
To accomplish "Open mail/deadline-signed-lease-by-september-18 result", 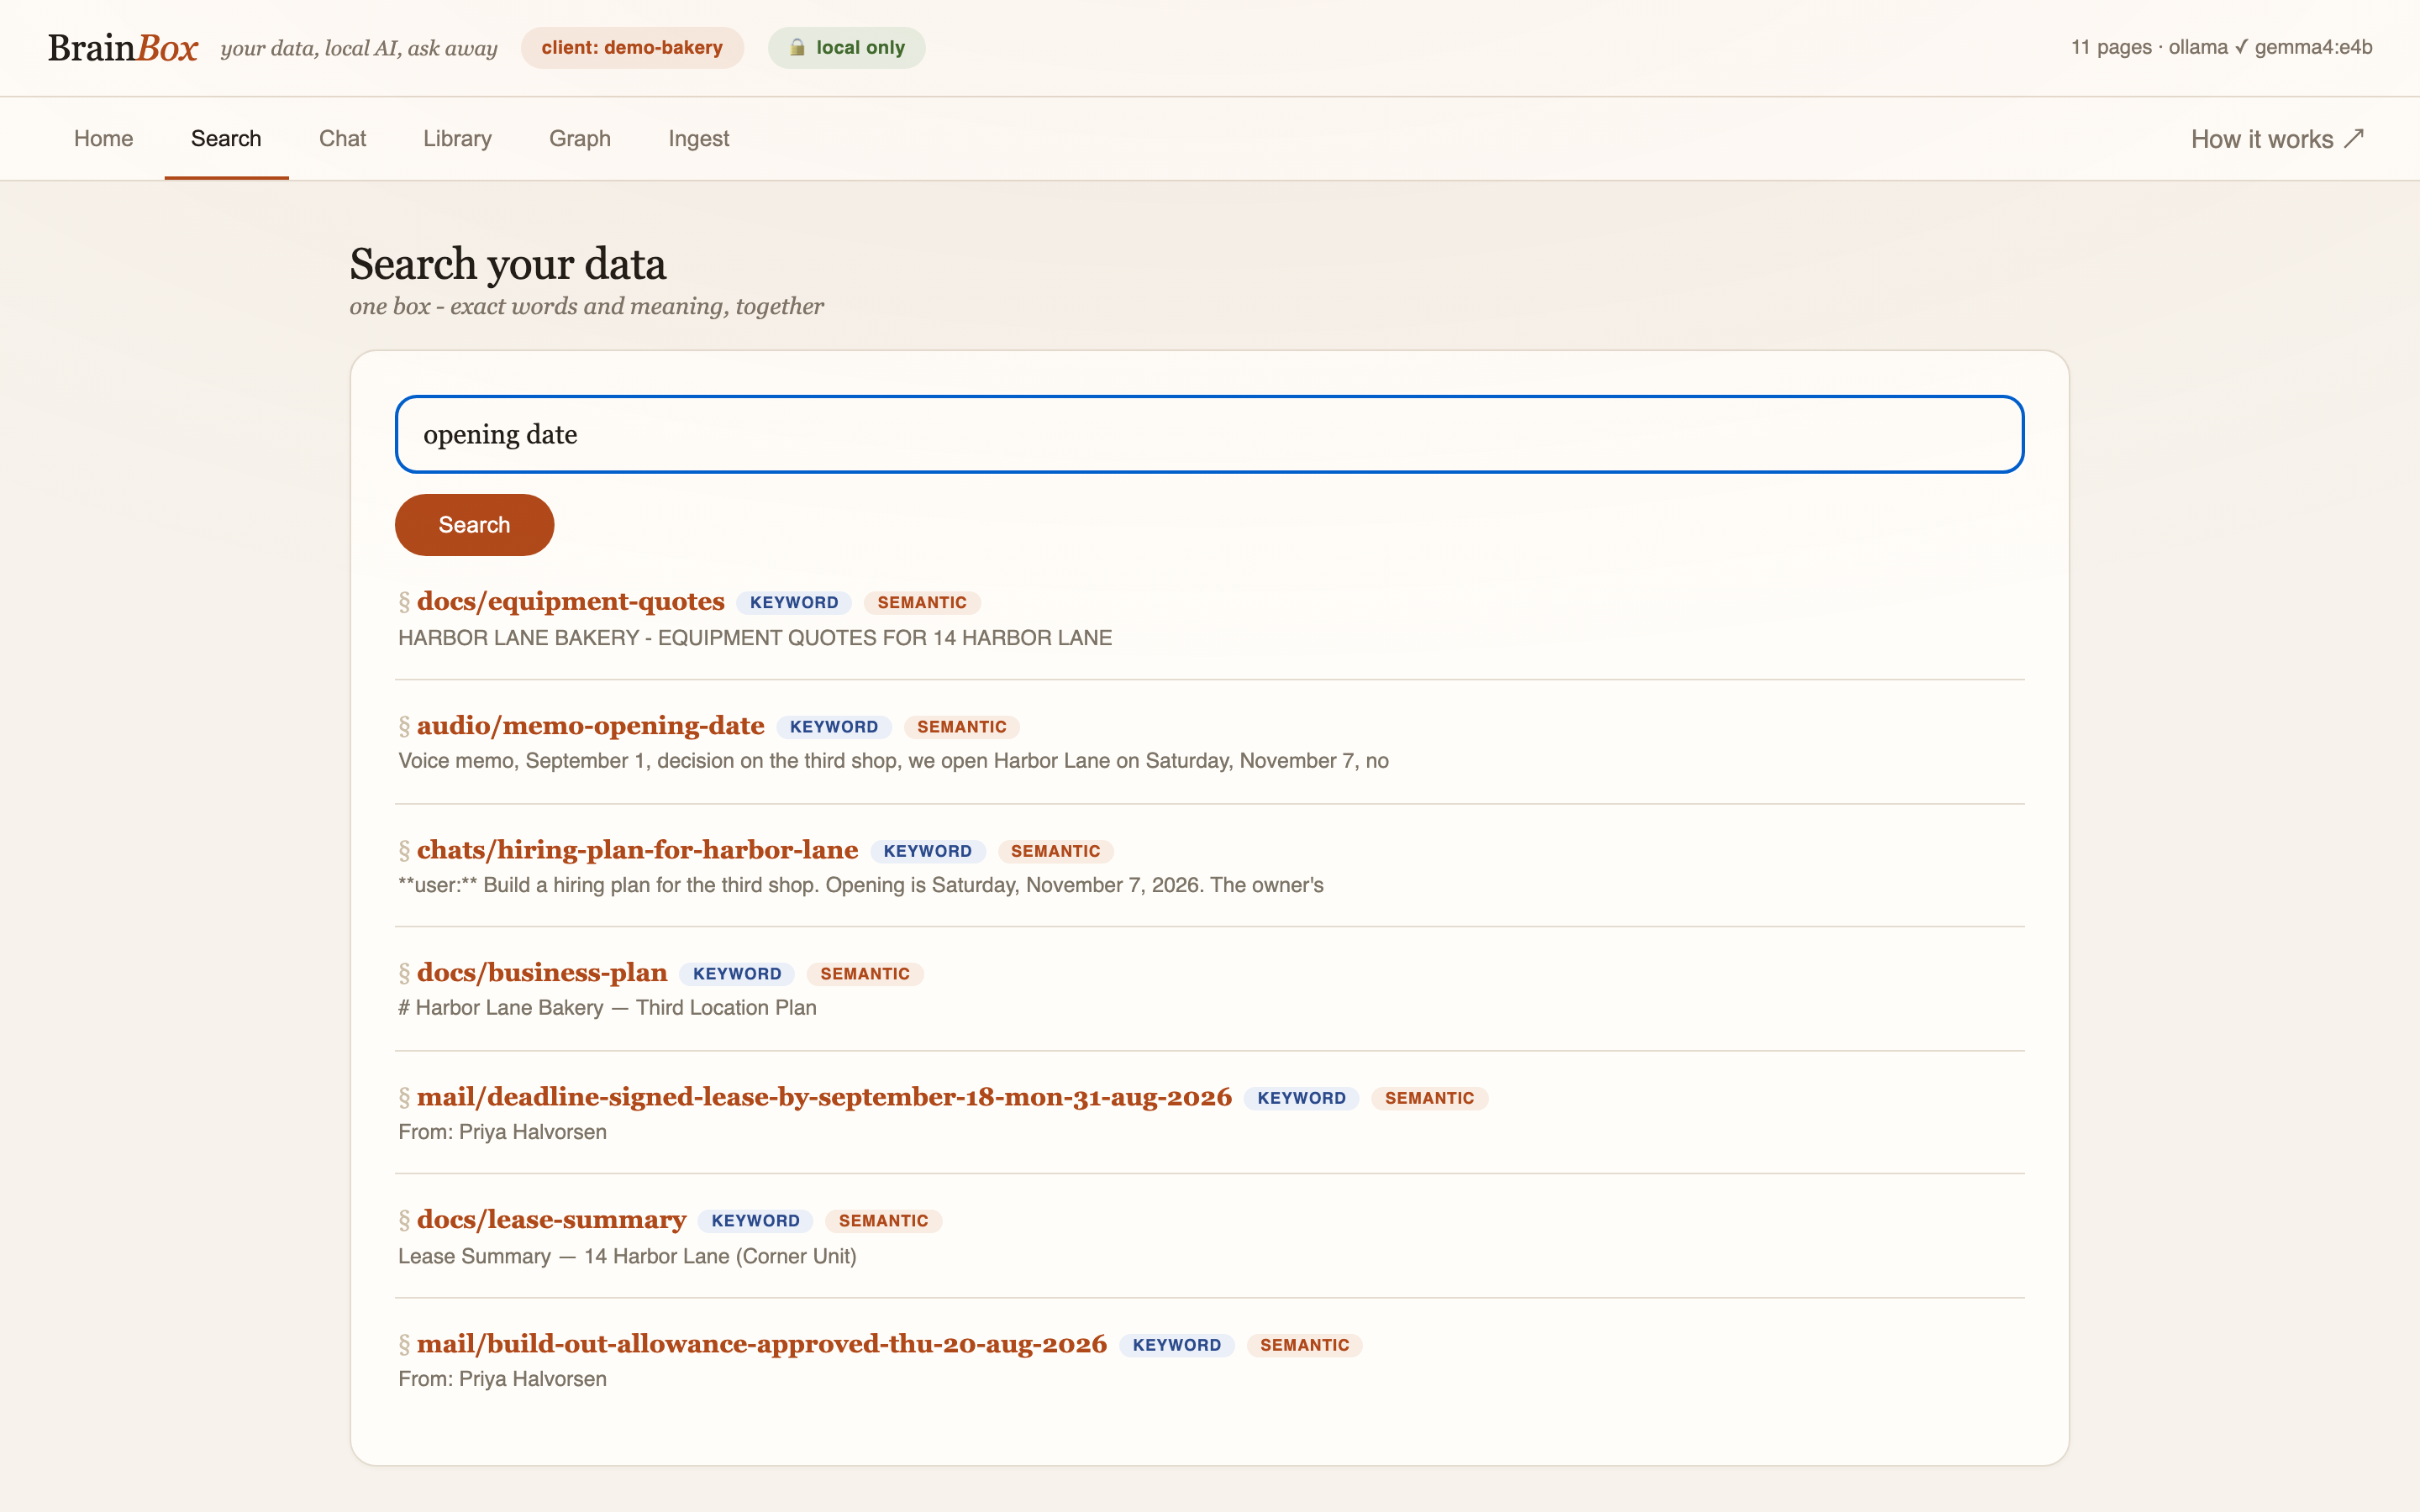I will pyautogui.click(x=824, y=1096).
